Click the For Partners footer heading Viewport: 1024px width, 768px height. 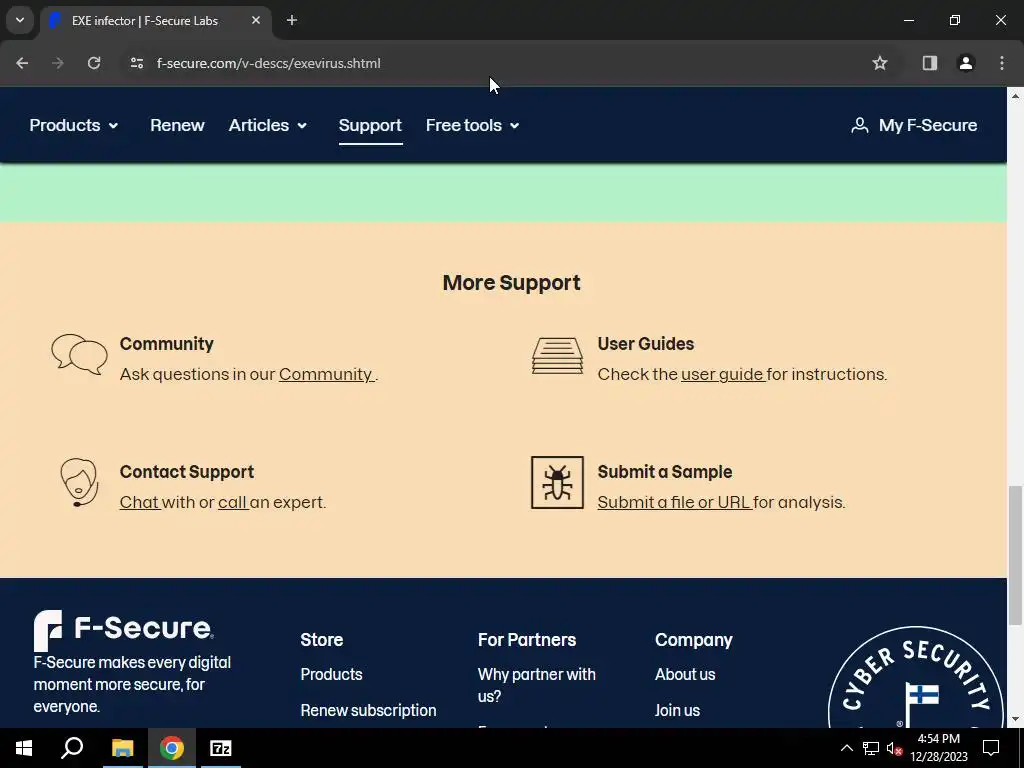(527, 640)
